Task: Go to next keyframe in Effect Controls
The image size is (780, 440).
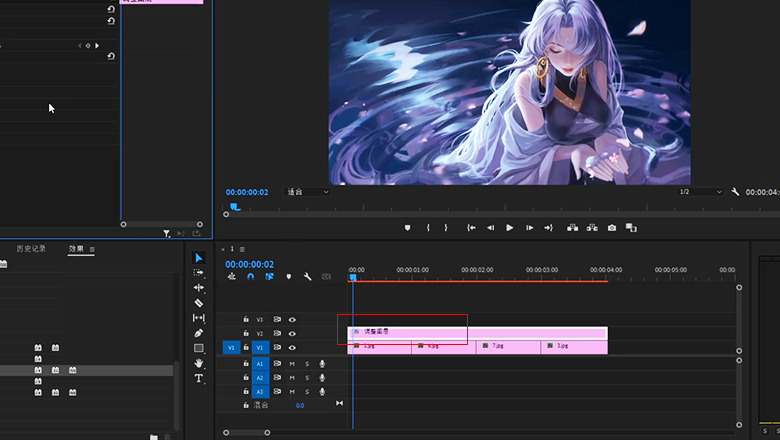Action: 97,46
